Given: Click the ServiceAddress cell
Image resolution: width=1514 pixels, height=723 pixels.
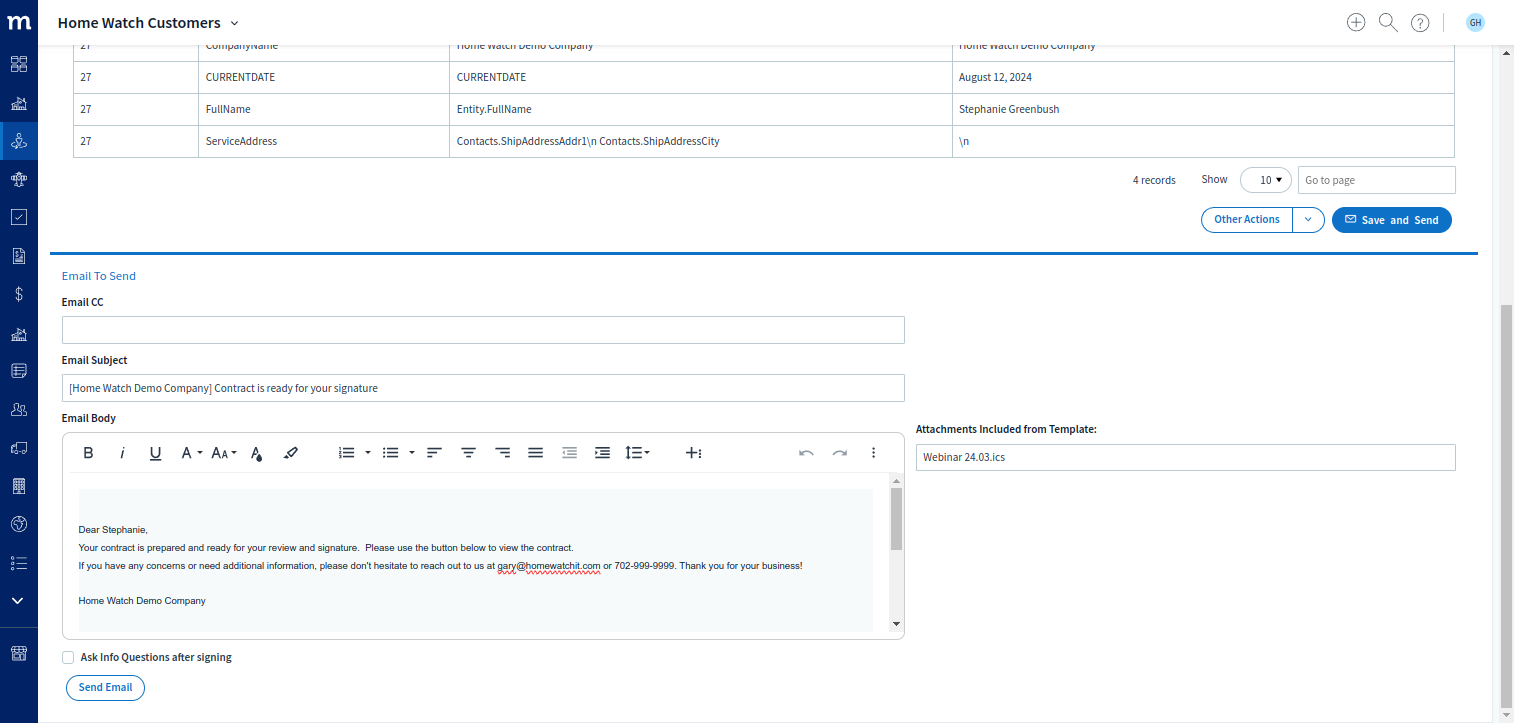Looking at the screenshot, I should point(324,142).
